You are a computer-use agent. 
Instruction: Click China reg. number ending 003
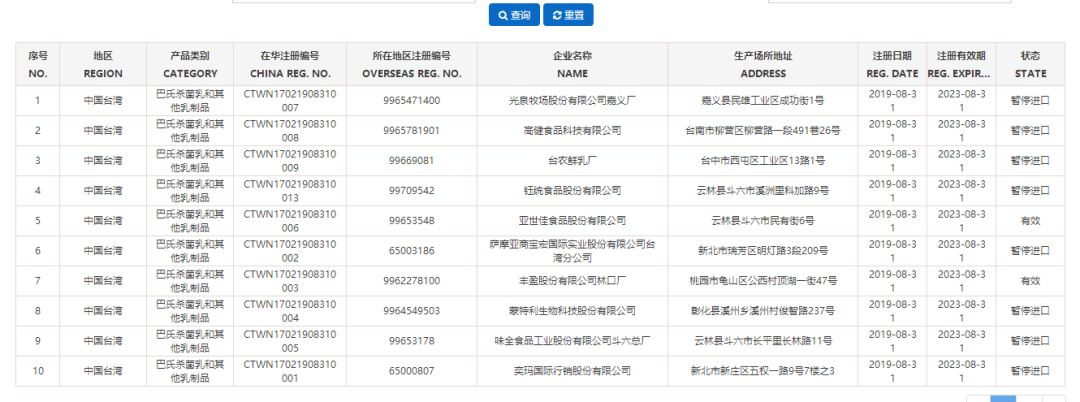(x=290, y=281)
